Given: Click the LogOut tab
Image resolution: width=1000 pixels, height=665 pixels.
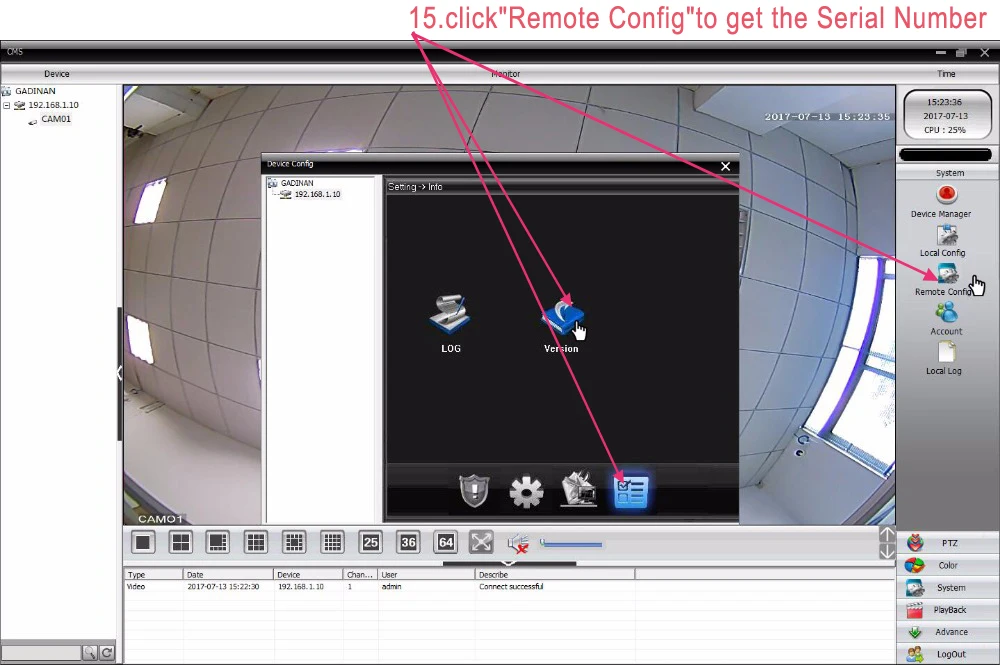Looking at the screenshot, I should [x=948, y=654].
